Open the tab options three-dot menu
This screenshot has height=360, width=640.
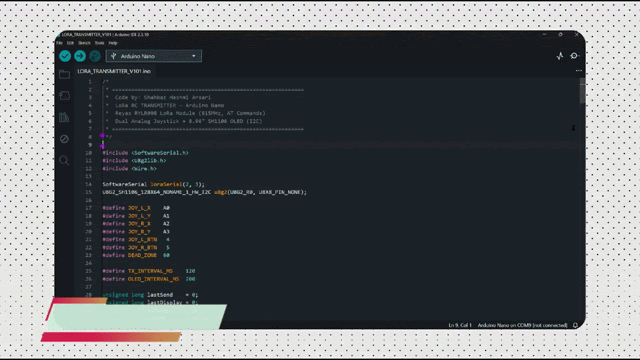pos(579,71)
